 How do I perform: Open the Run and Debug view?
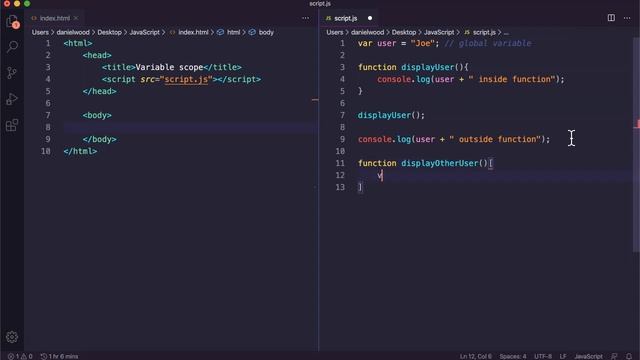[12, 99]
